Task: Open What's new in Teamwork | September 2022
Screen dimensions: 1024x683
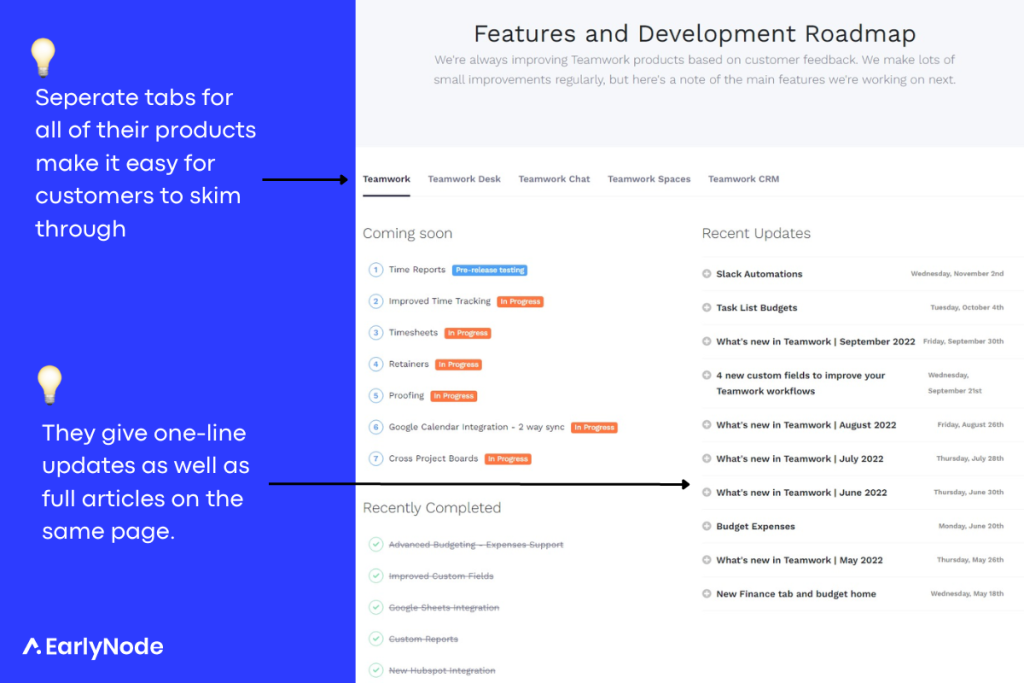Action: 816,342
